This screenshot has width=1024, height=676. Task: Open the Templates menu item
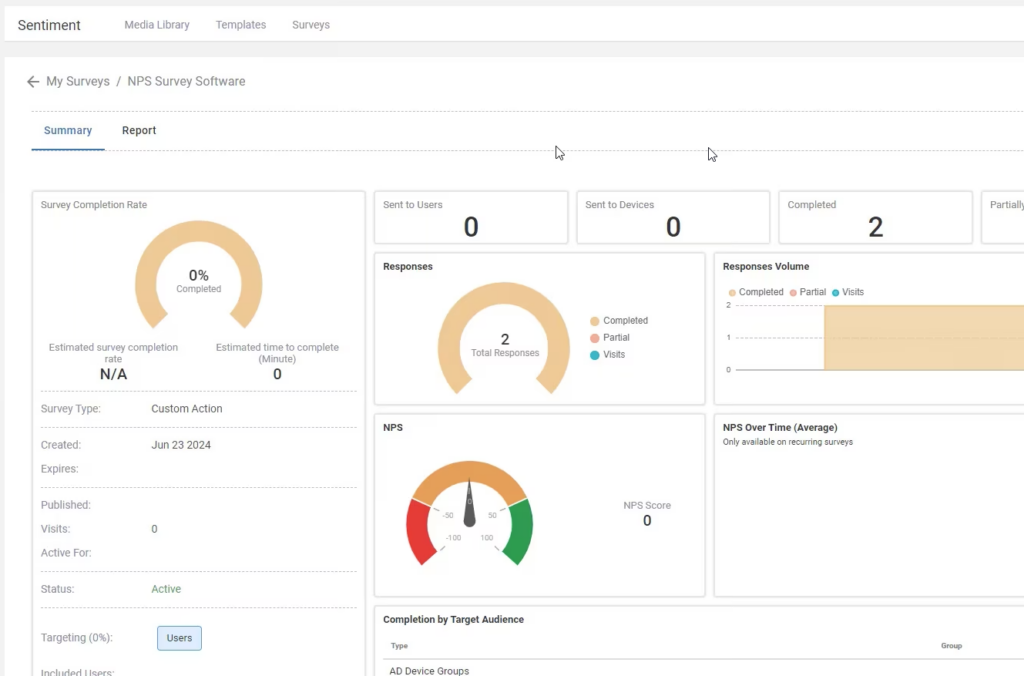241,25
